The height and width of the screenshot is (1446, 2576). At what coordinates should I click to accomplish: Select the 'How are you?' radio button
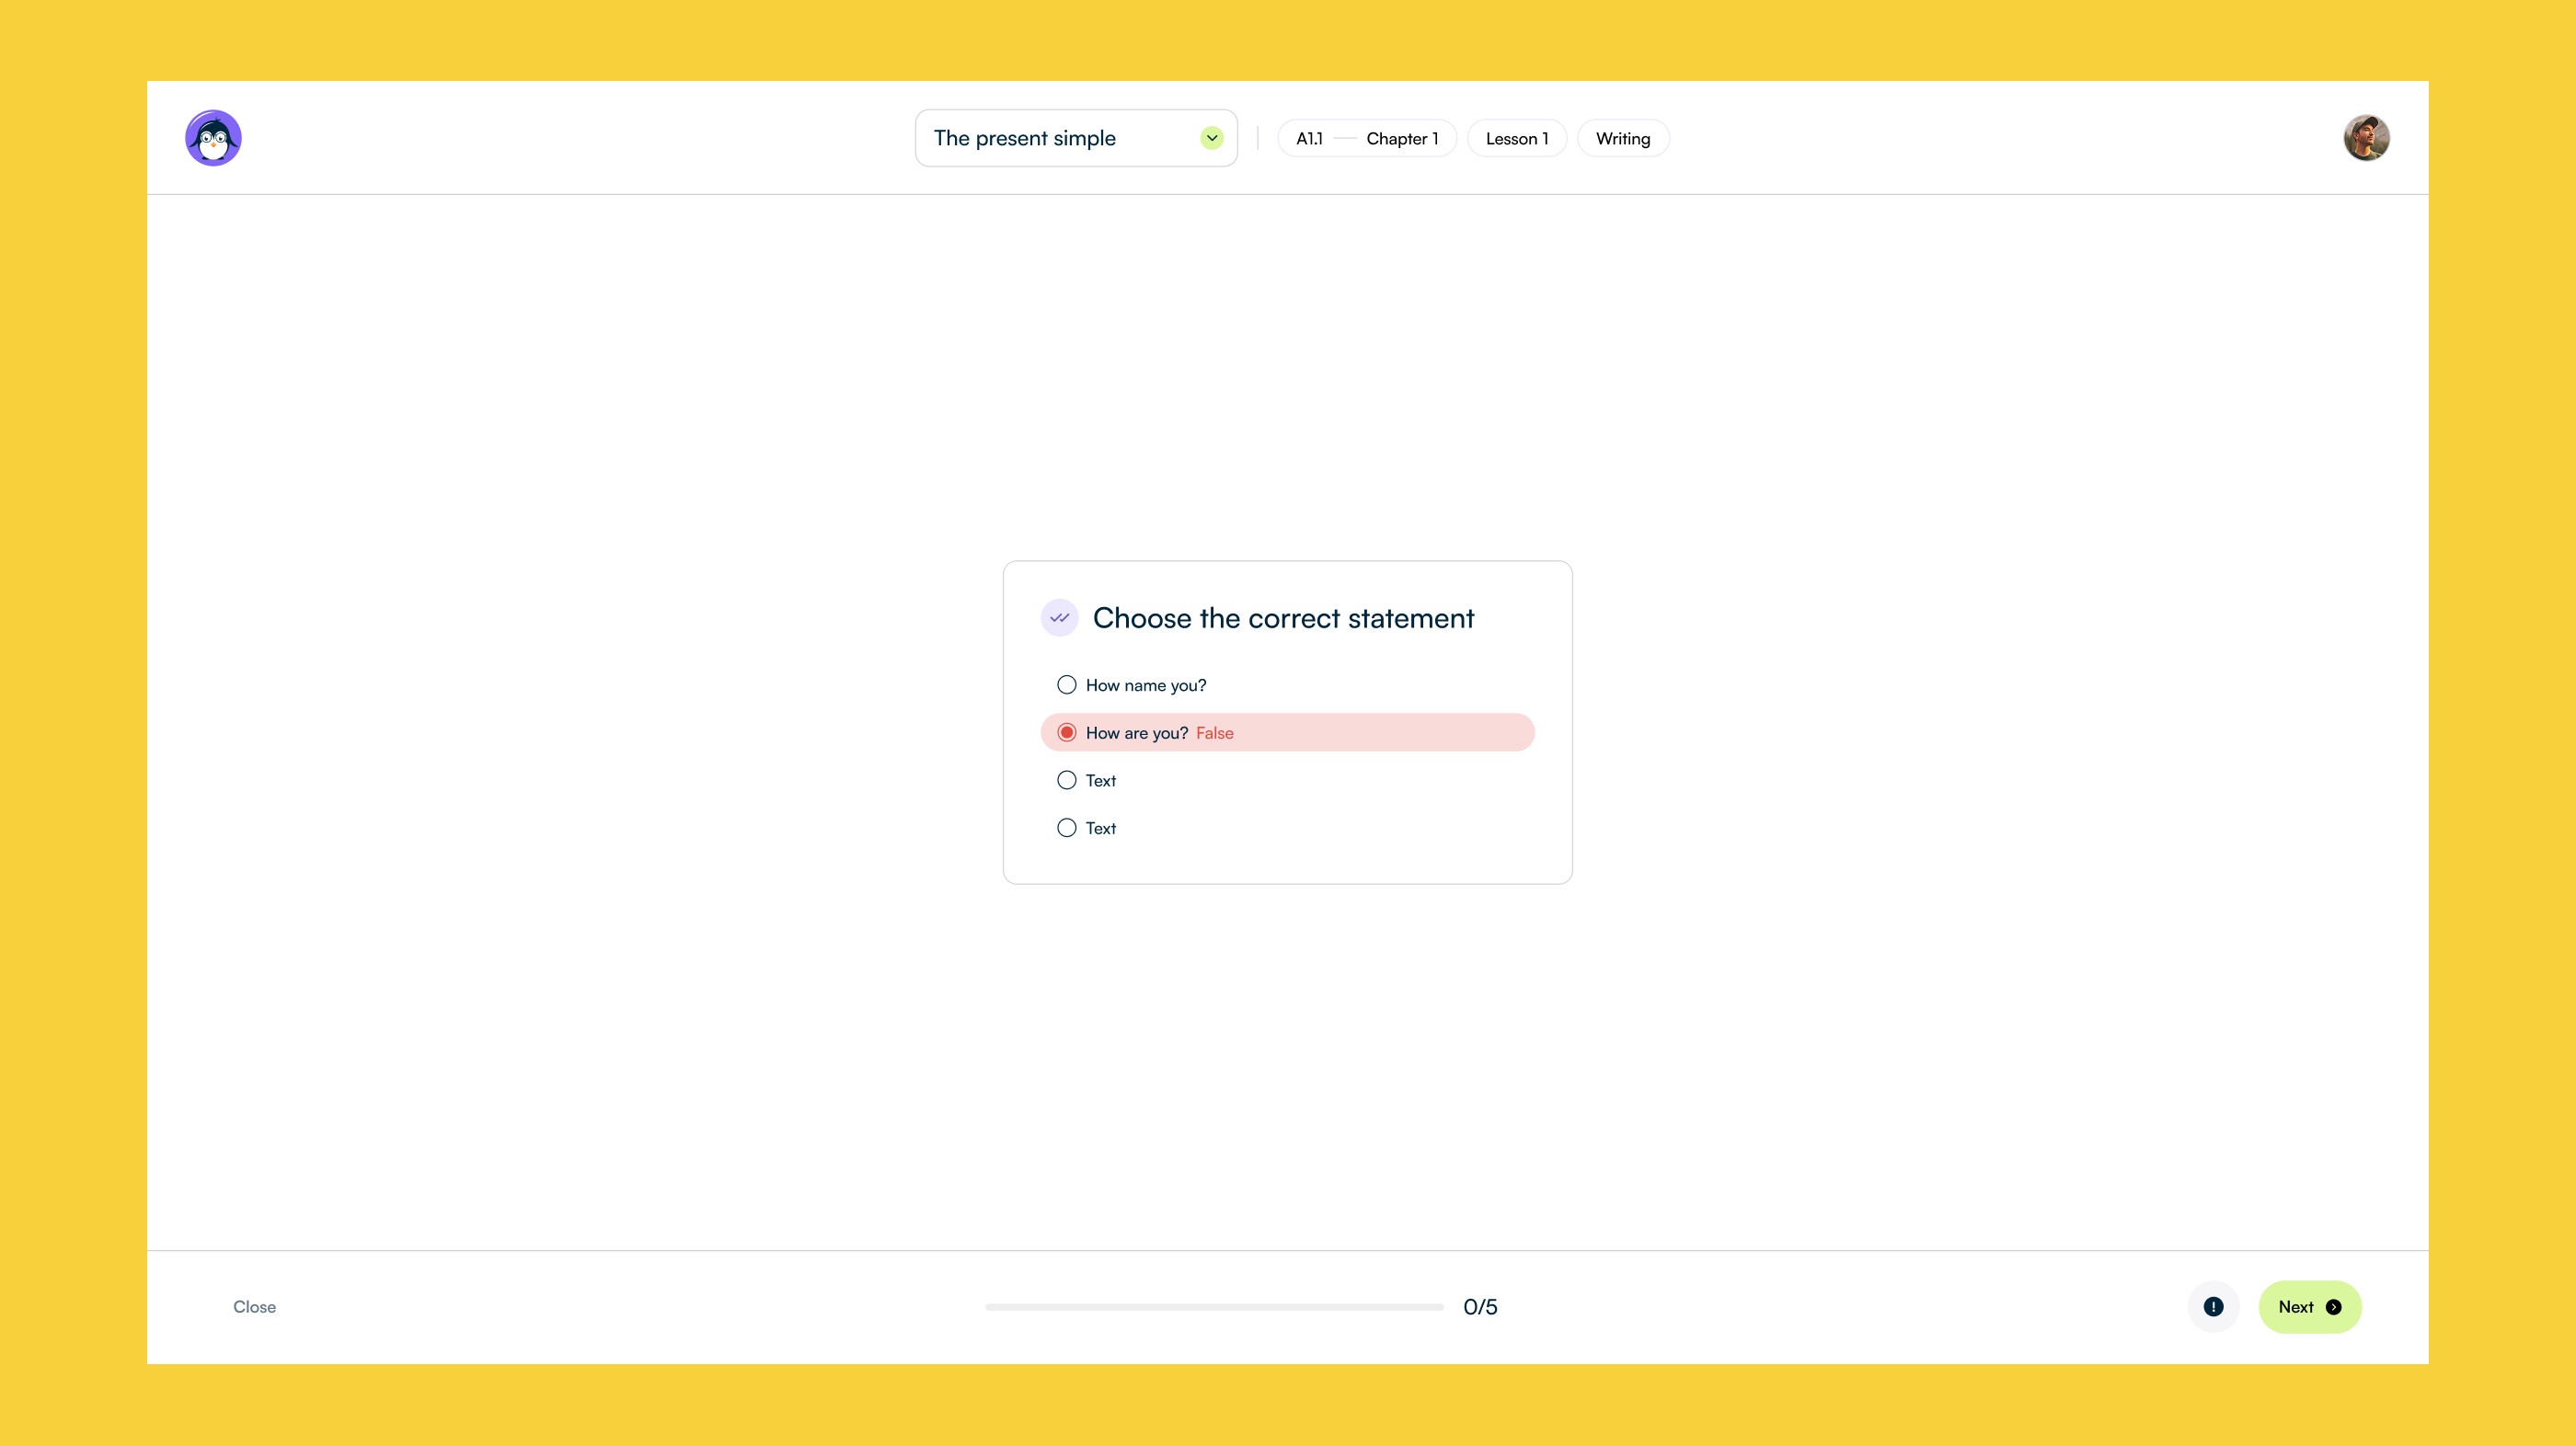pos(1067,733)
